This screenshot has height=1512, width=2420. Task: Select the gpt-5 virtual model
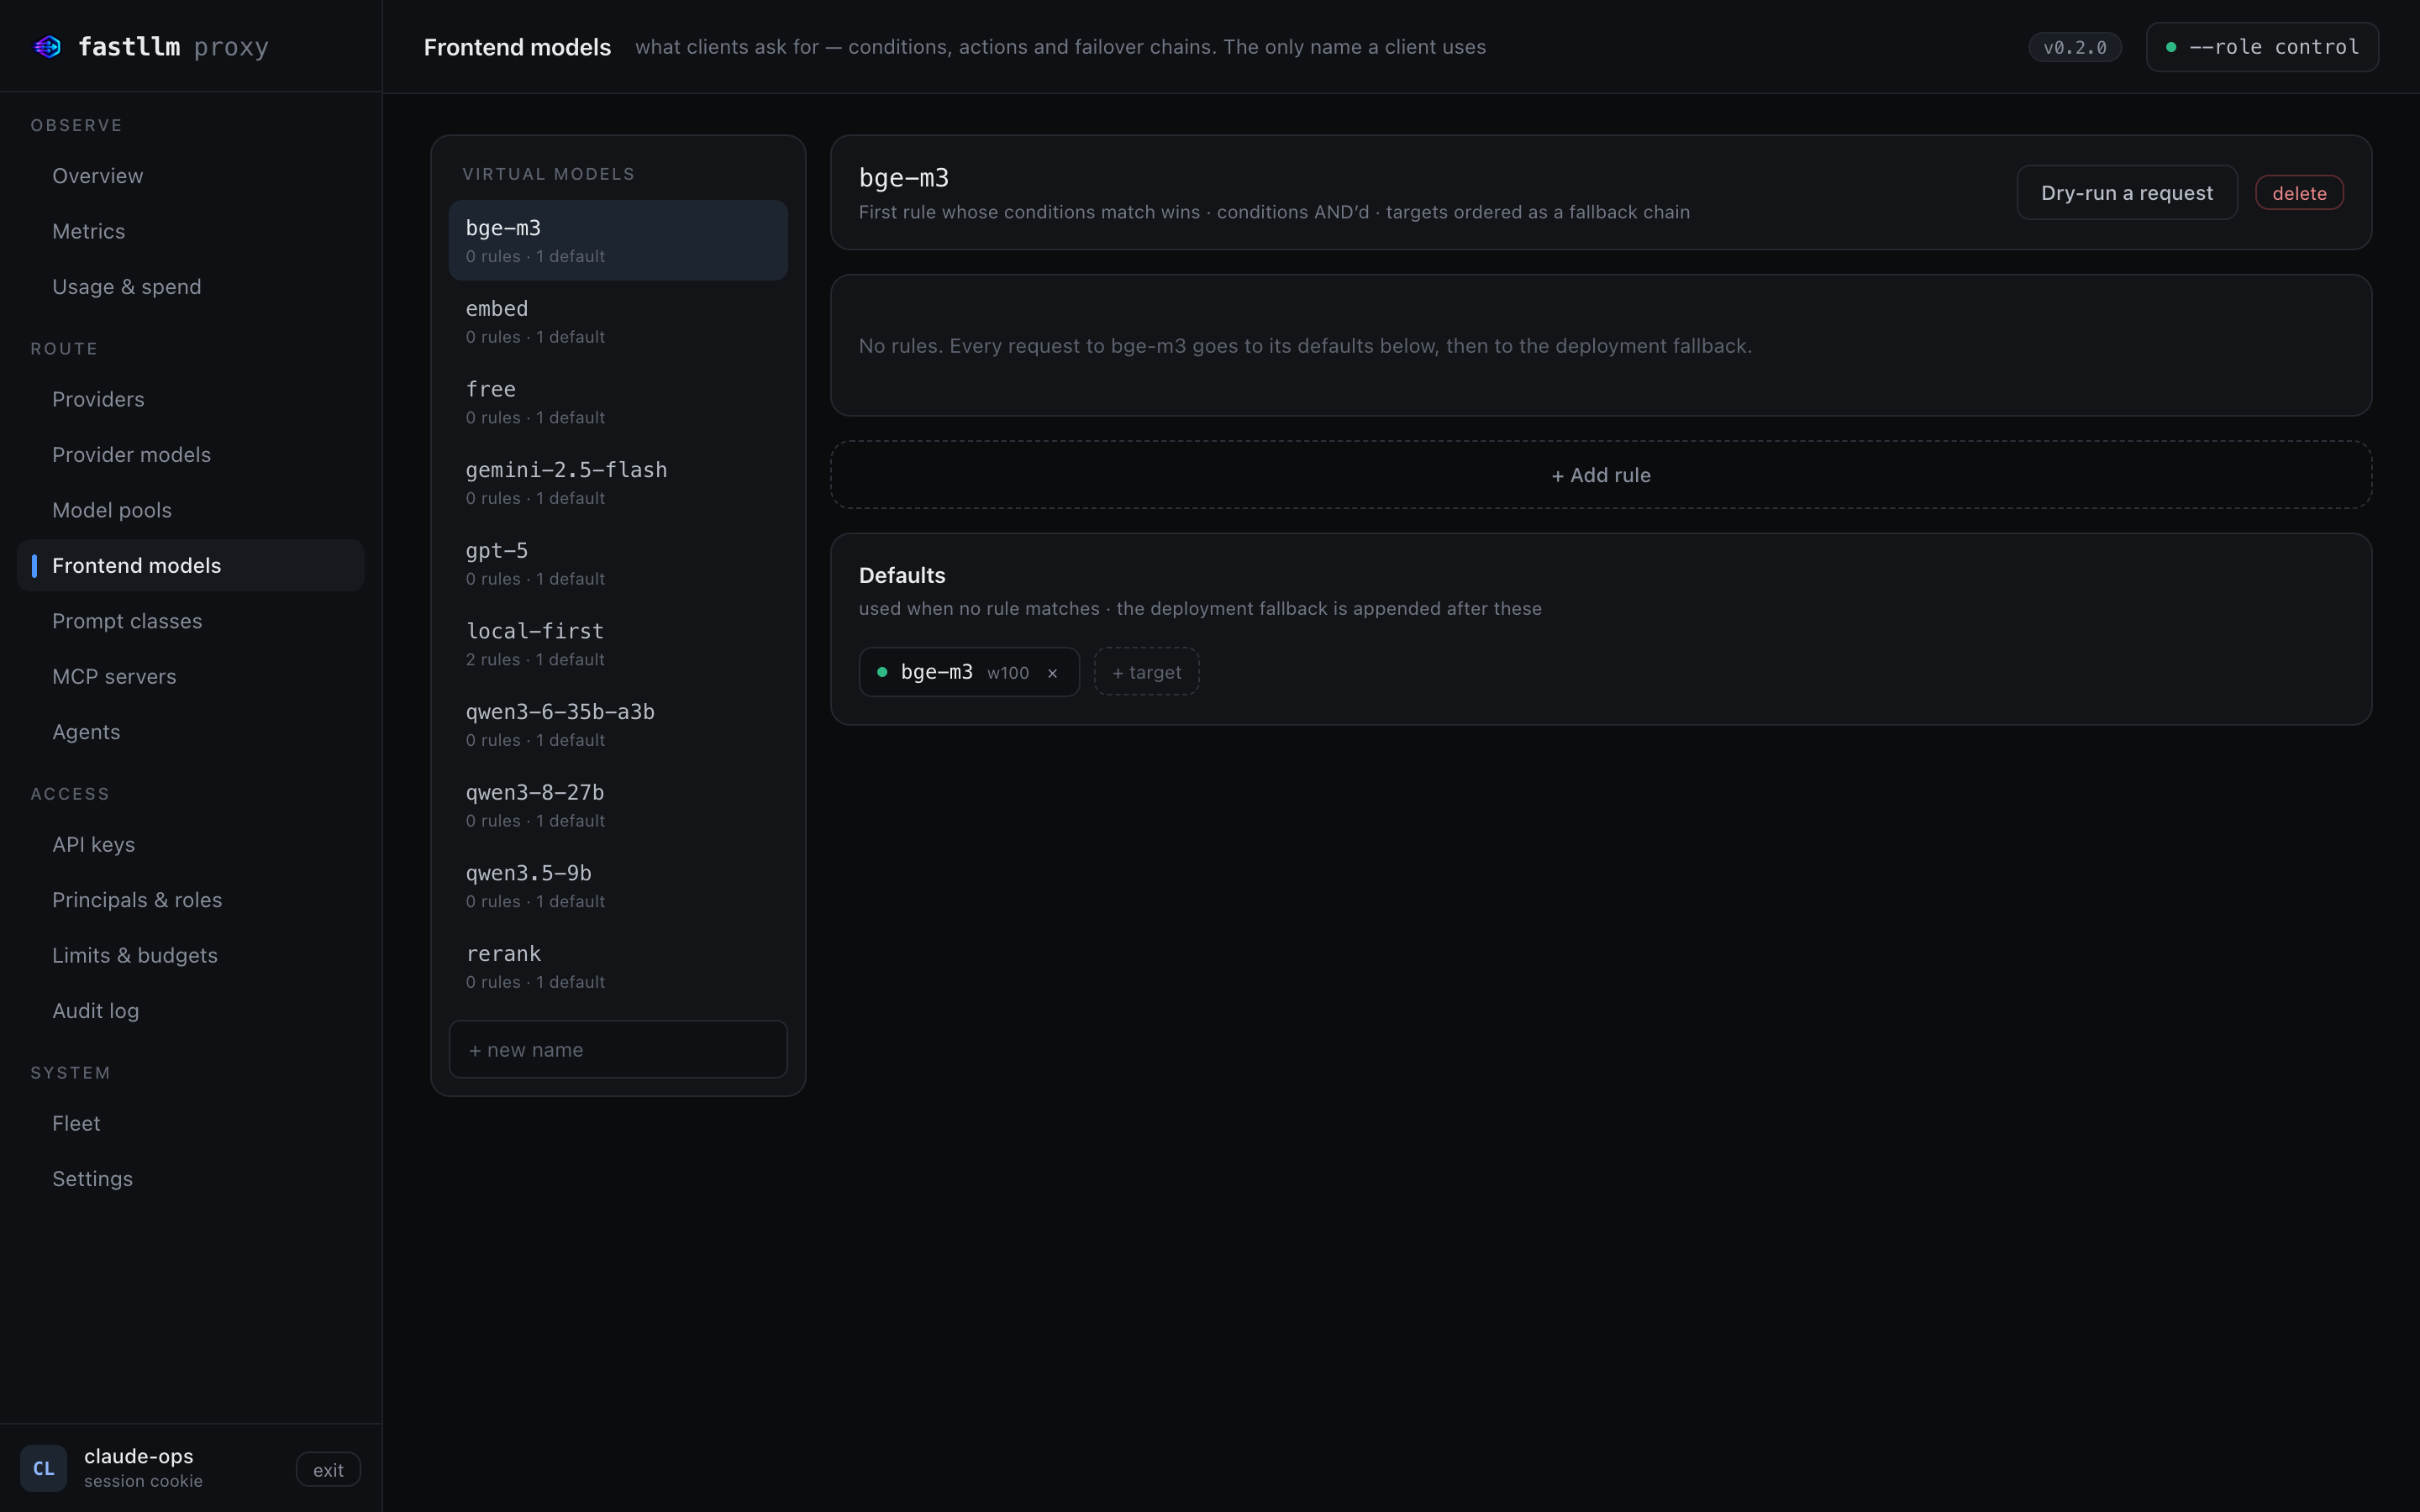pyautogui.click(x=618, y=563)
